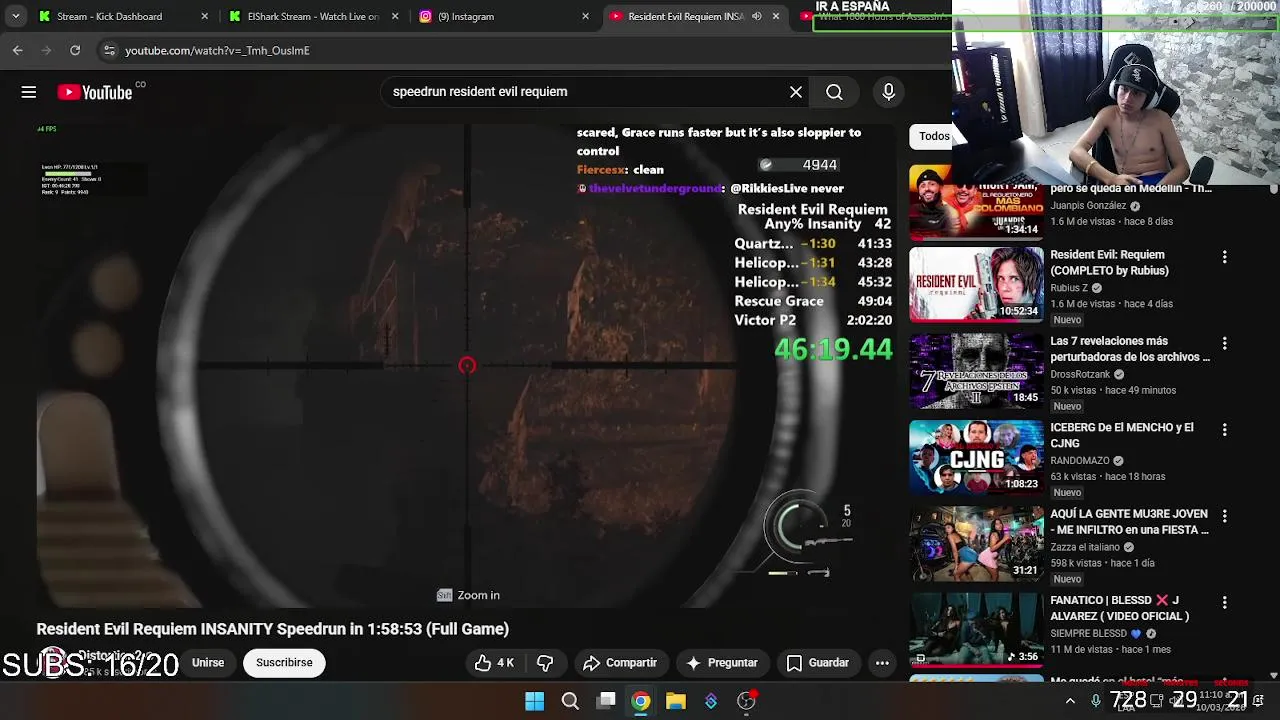The width and height of the screenshot is (1280, 720).
Task: Open Task View on the taskbar
Action: tap(606, 701)
